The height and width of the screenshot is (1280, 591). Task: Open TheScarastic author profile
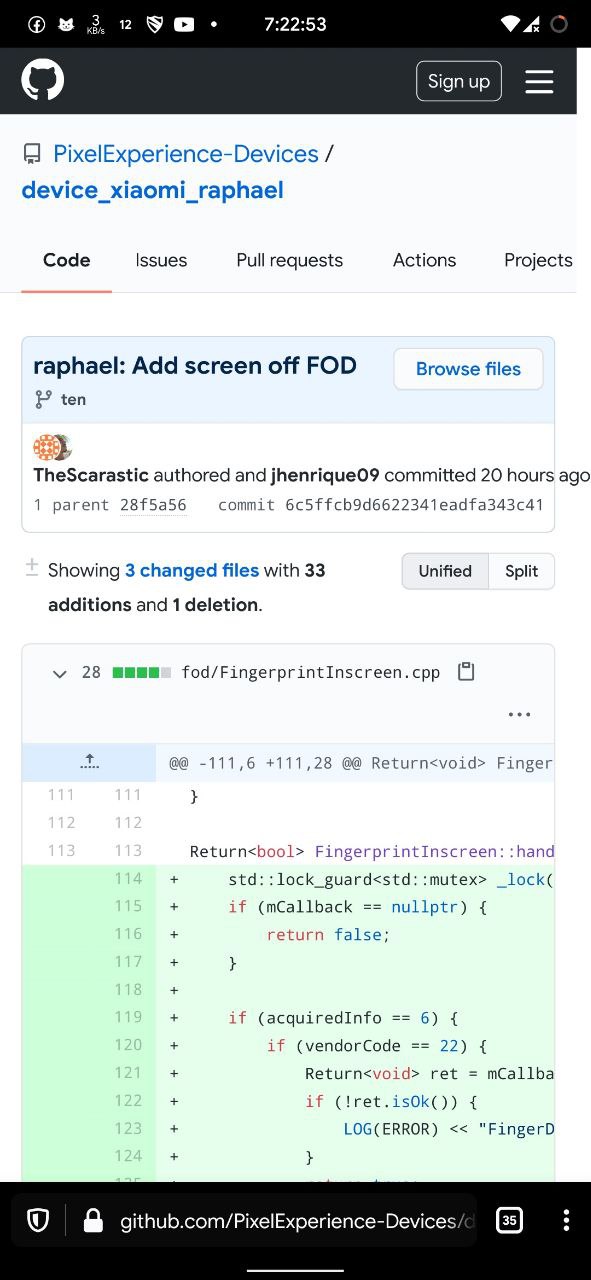pyautogui.click(x=91, y=475)
